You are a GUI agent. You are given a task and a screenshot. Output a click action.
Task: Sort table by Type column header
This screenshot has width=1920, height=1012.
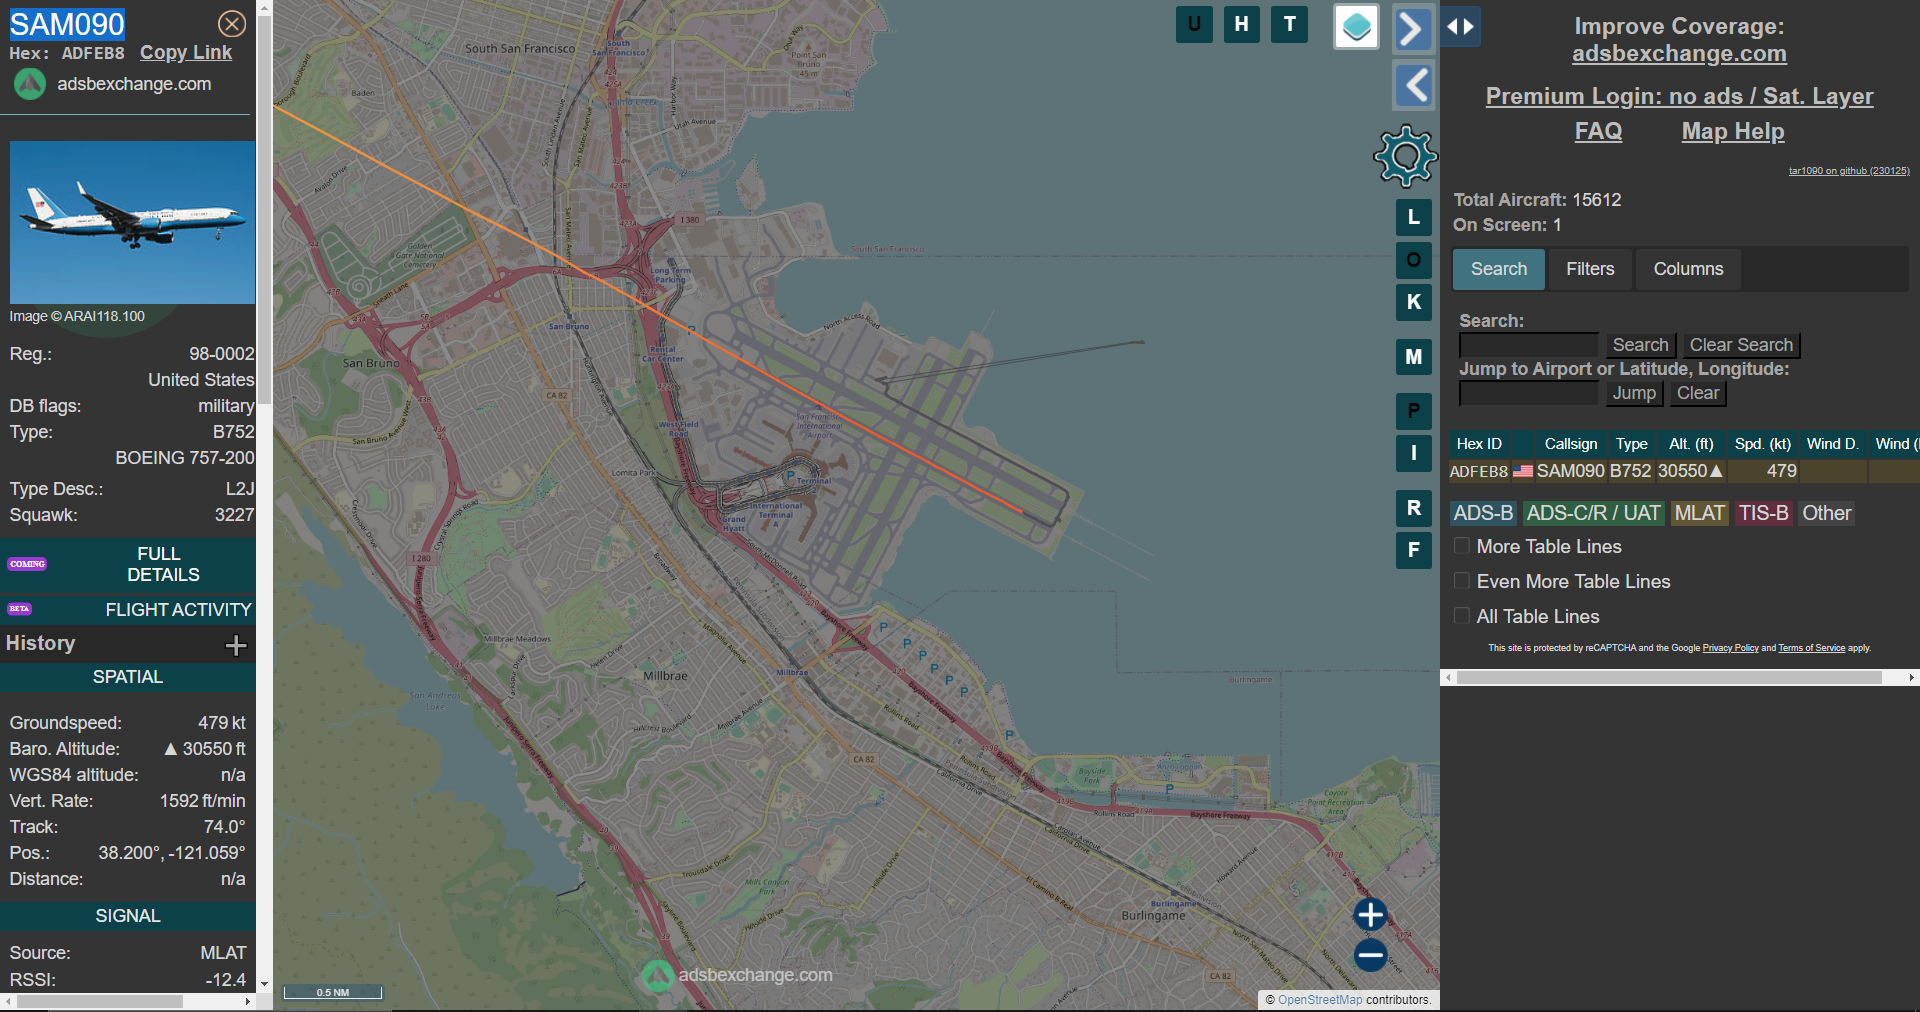coord(1631,444)
